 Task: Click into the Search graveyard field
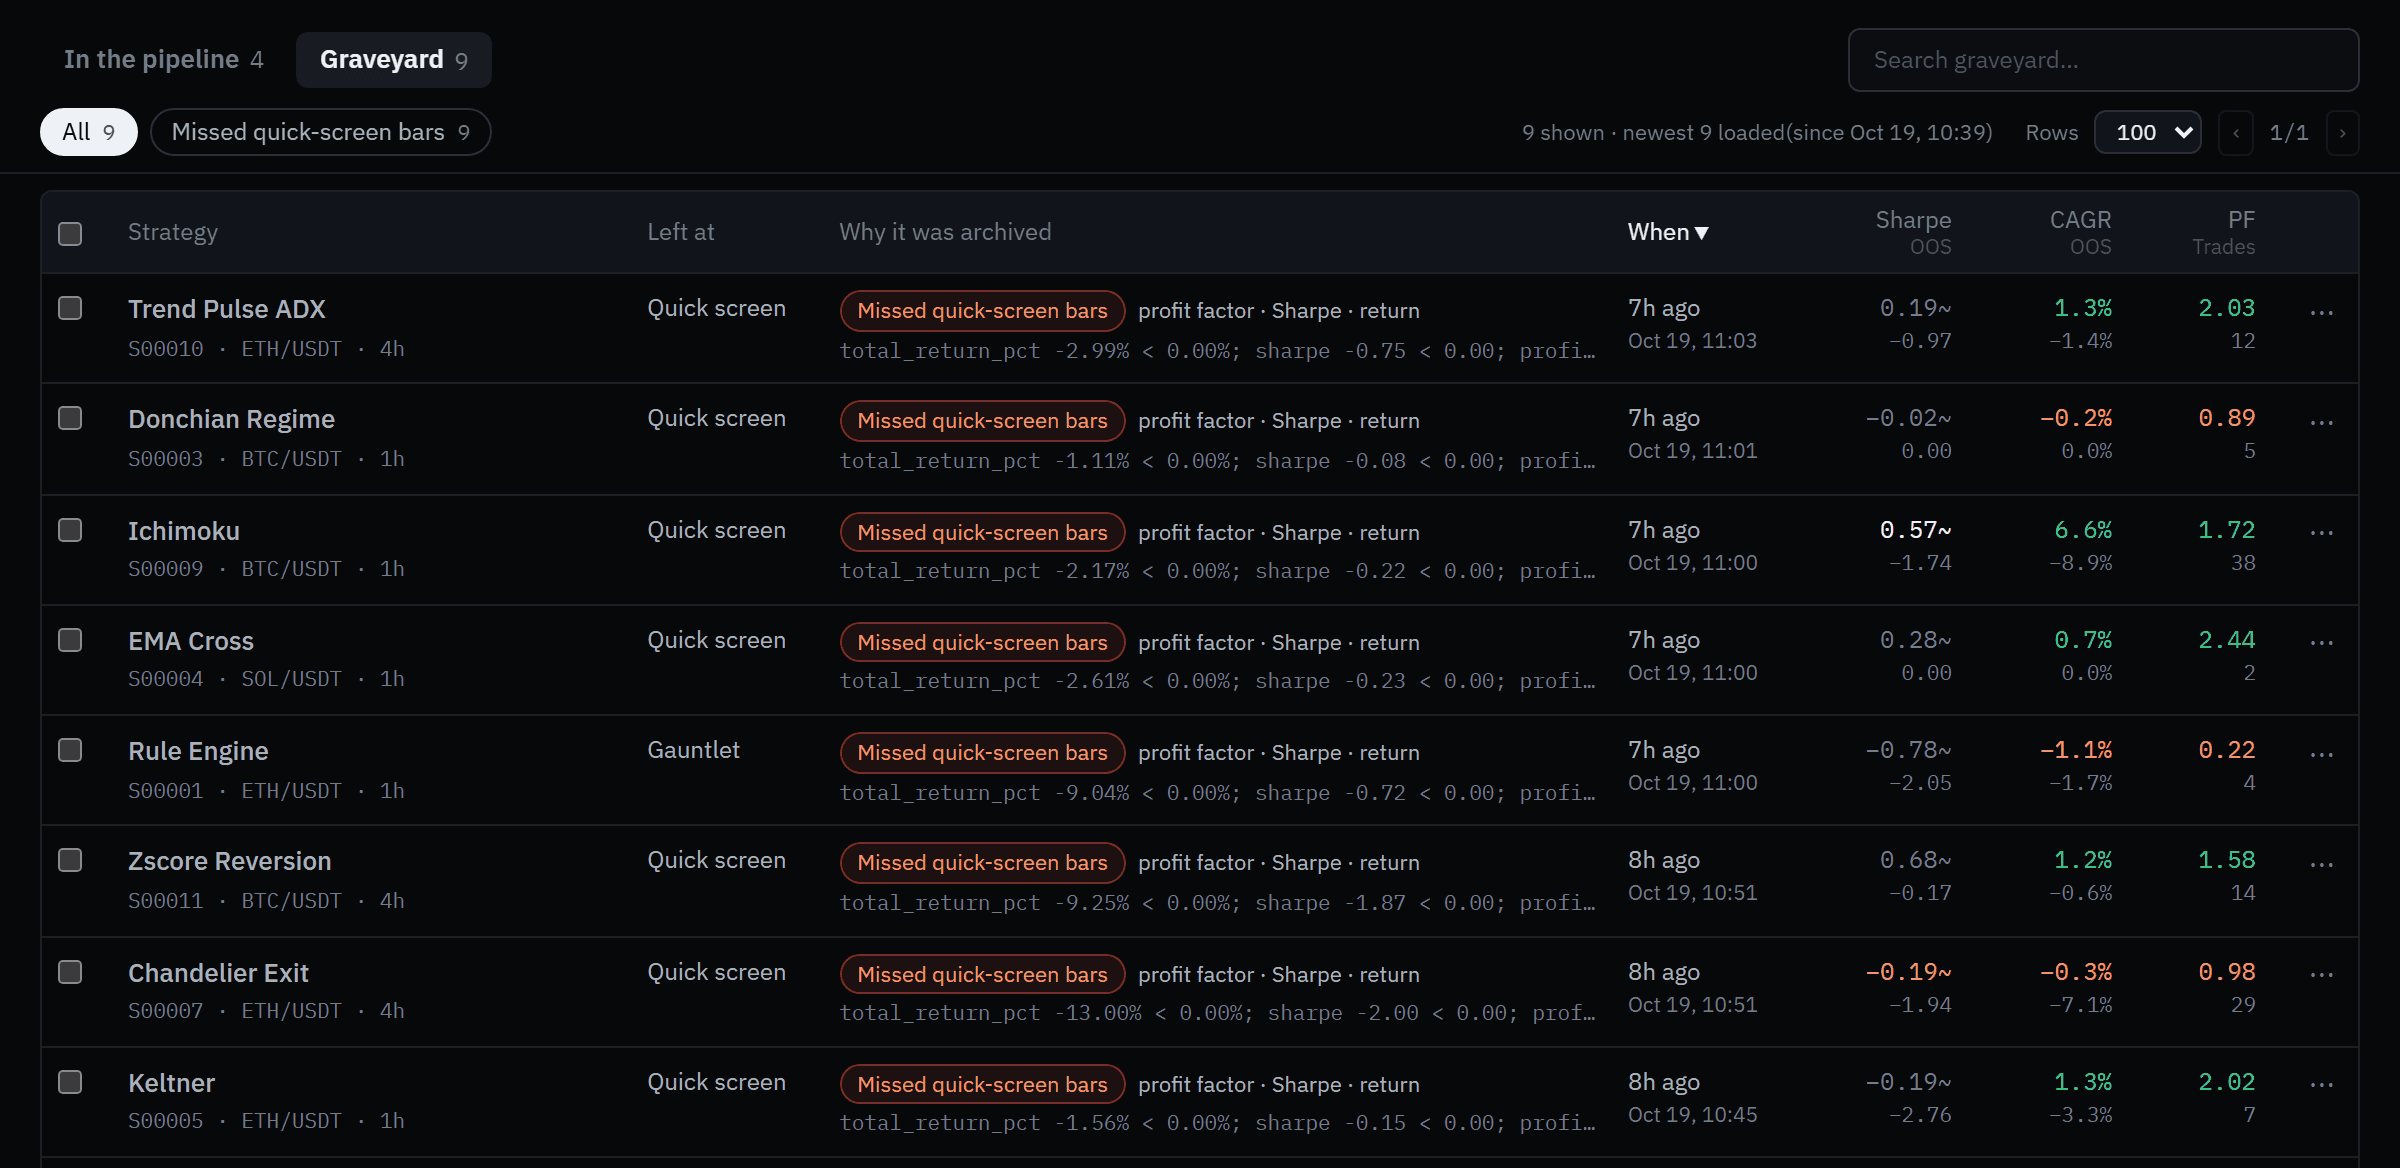tap(2103, 60)
